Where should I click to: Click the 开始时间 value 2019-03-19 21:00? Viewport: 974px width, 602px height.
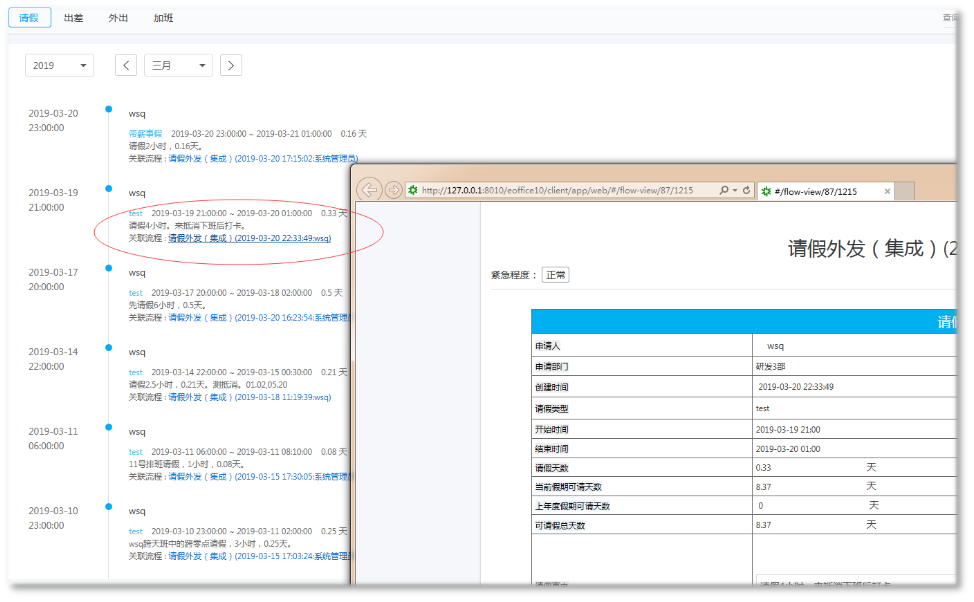coord(788,429)
